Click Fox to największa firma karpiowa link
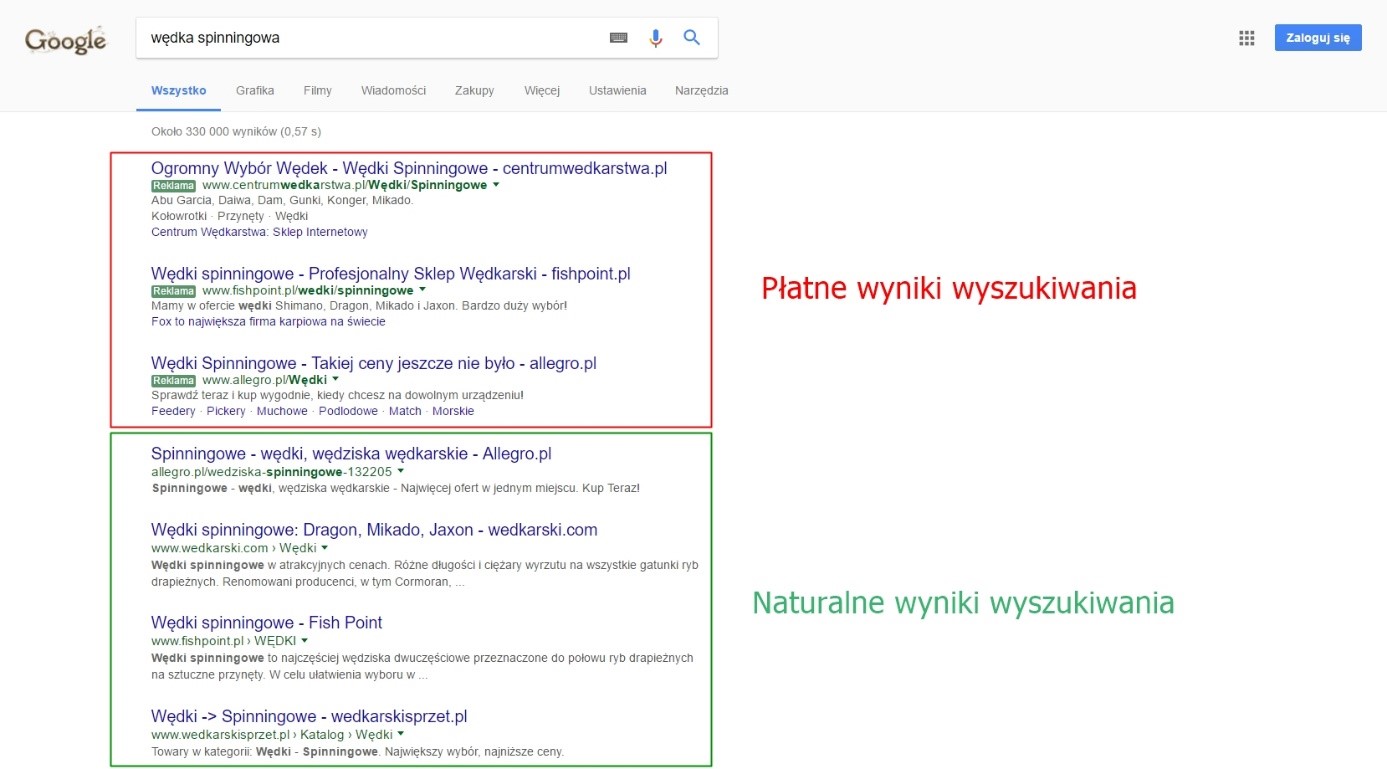This screenshot has height=769, width=1387. 268,322
